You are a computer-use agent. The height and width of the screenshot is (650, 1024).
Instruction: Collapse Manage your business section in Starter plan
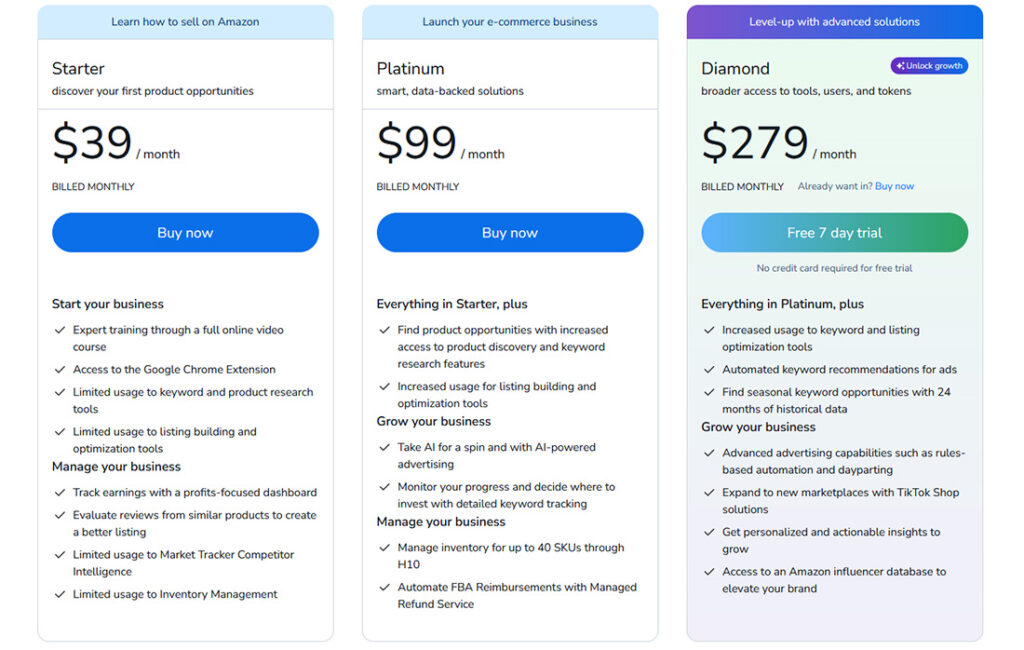116,466
